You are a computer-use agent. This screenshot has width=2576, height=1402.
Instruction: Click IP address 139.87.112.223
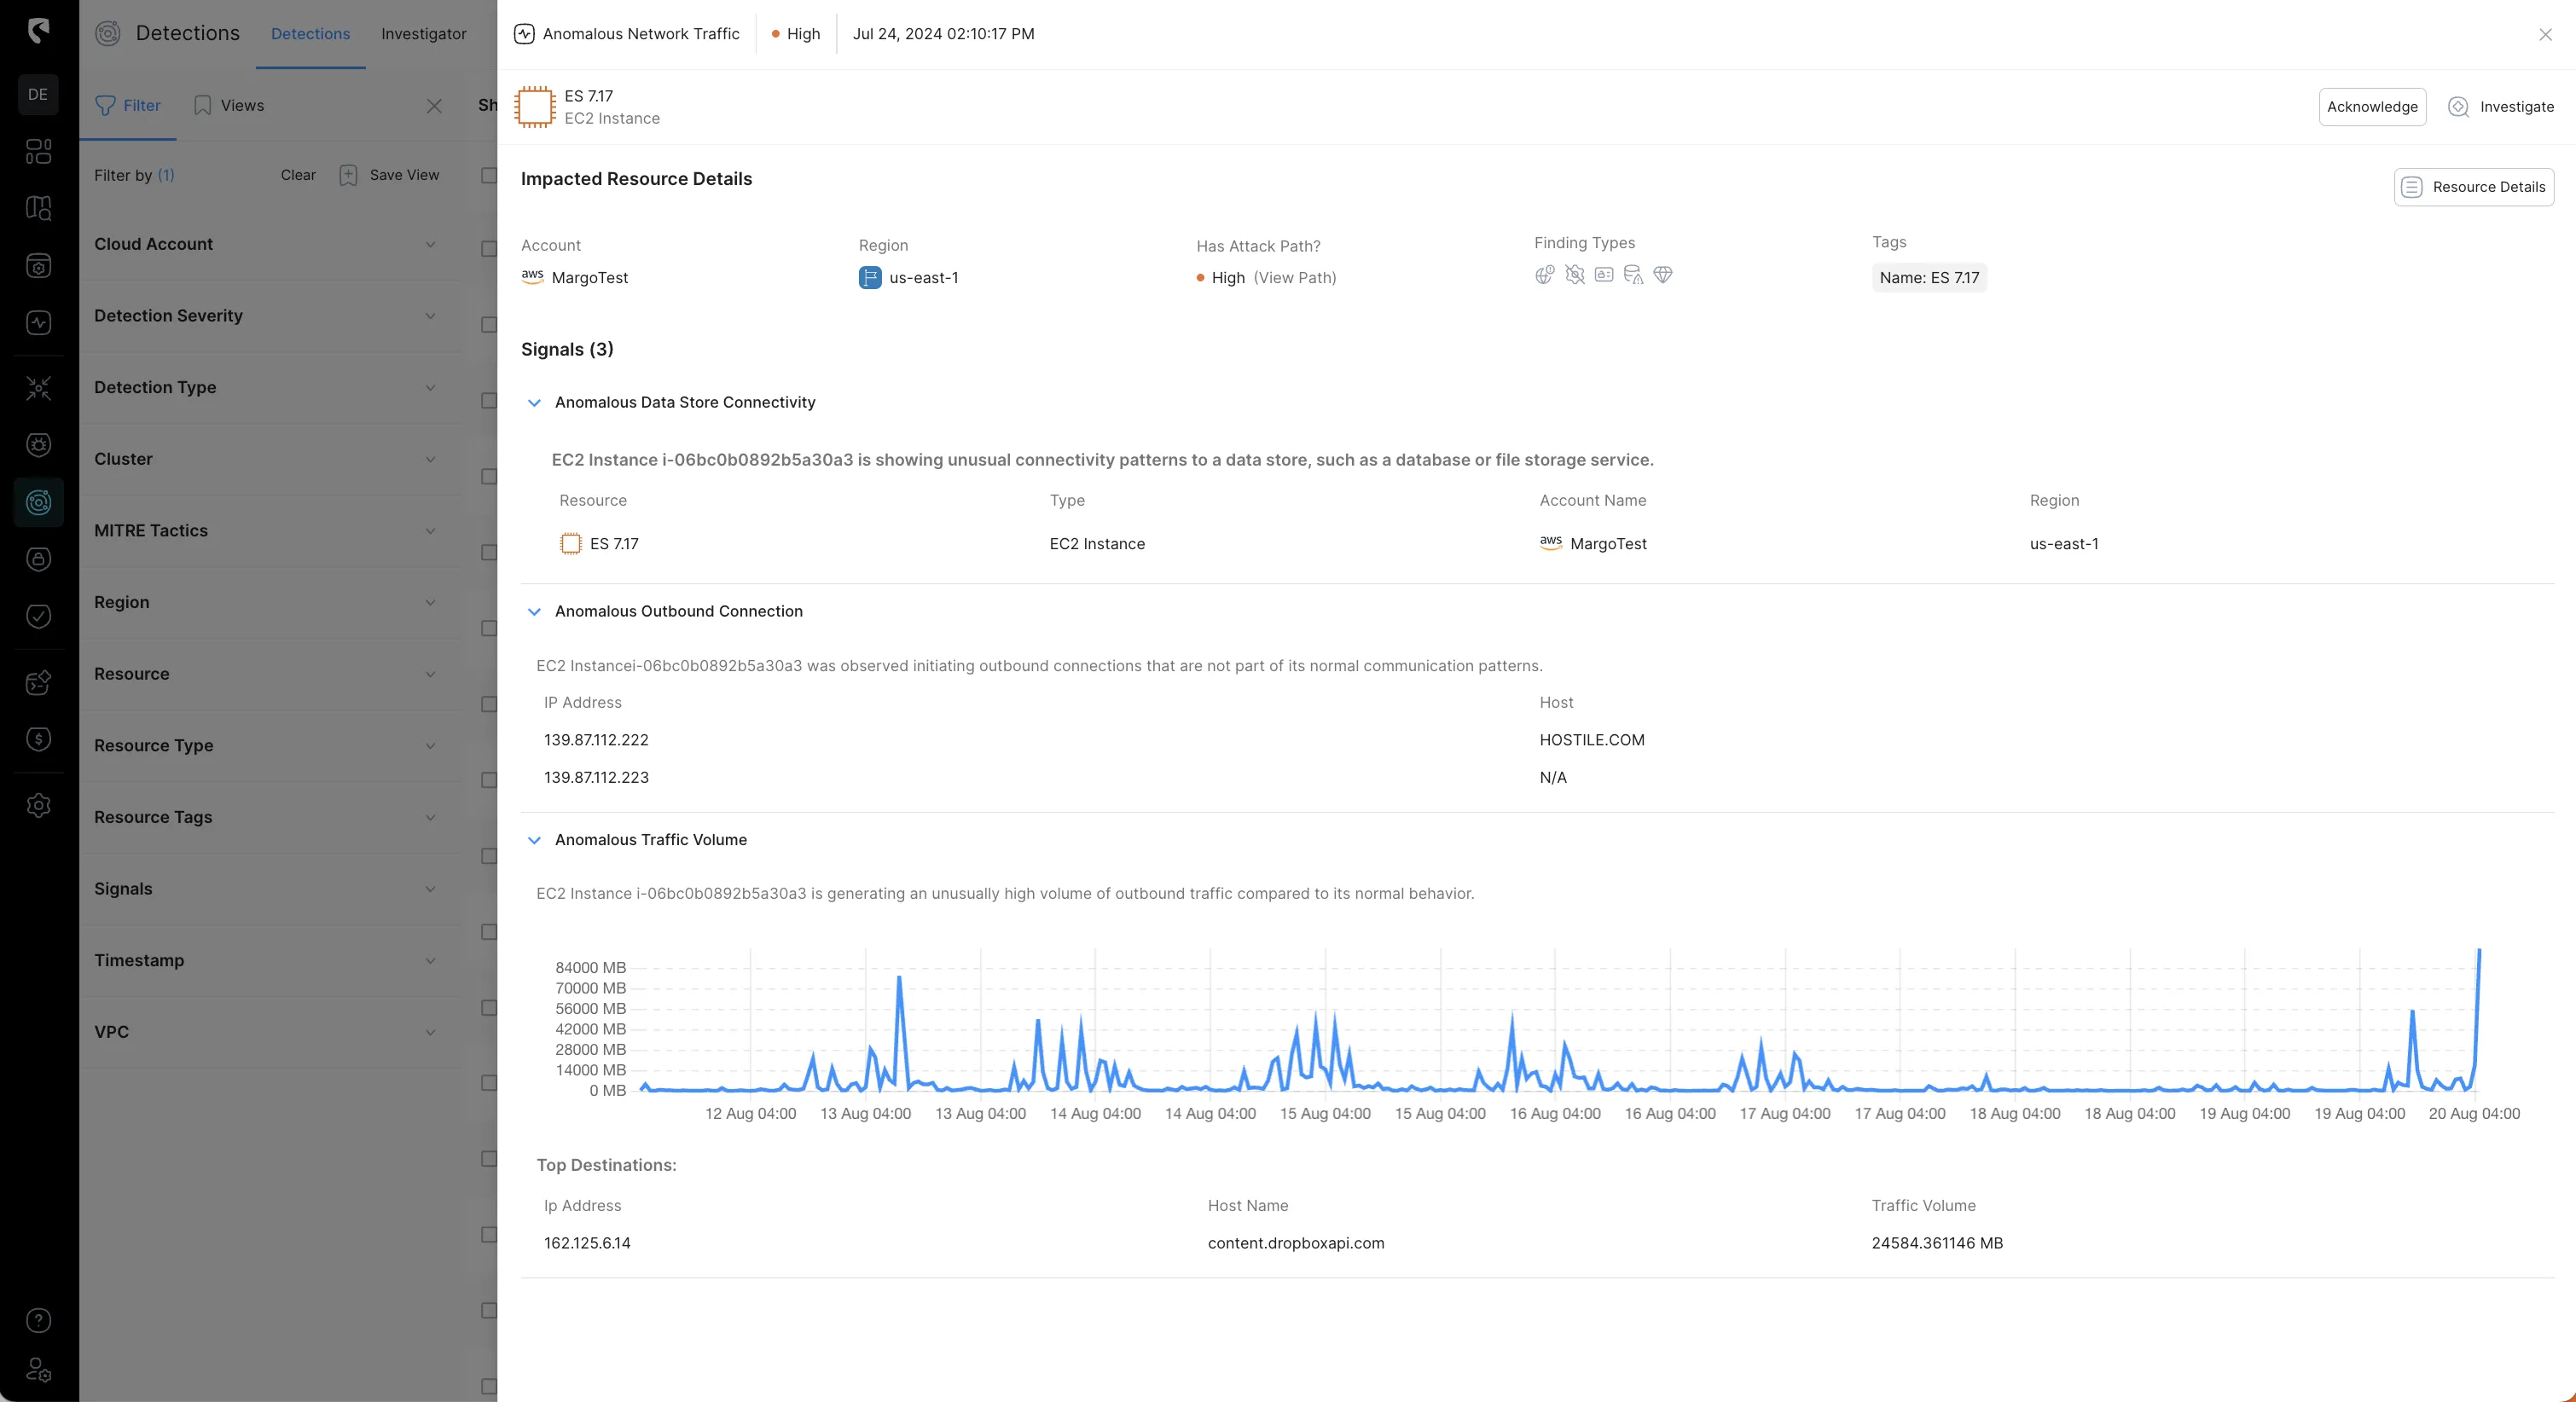596,777
